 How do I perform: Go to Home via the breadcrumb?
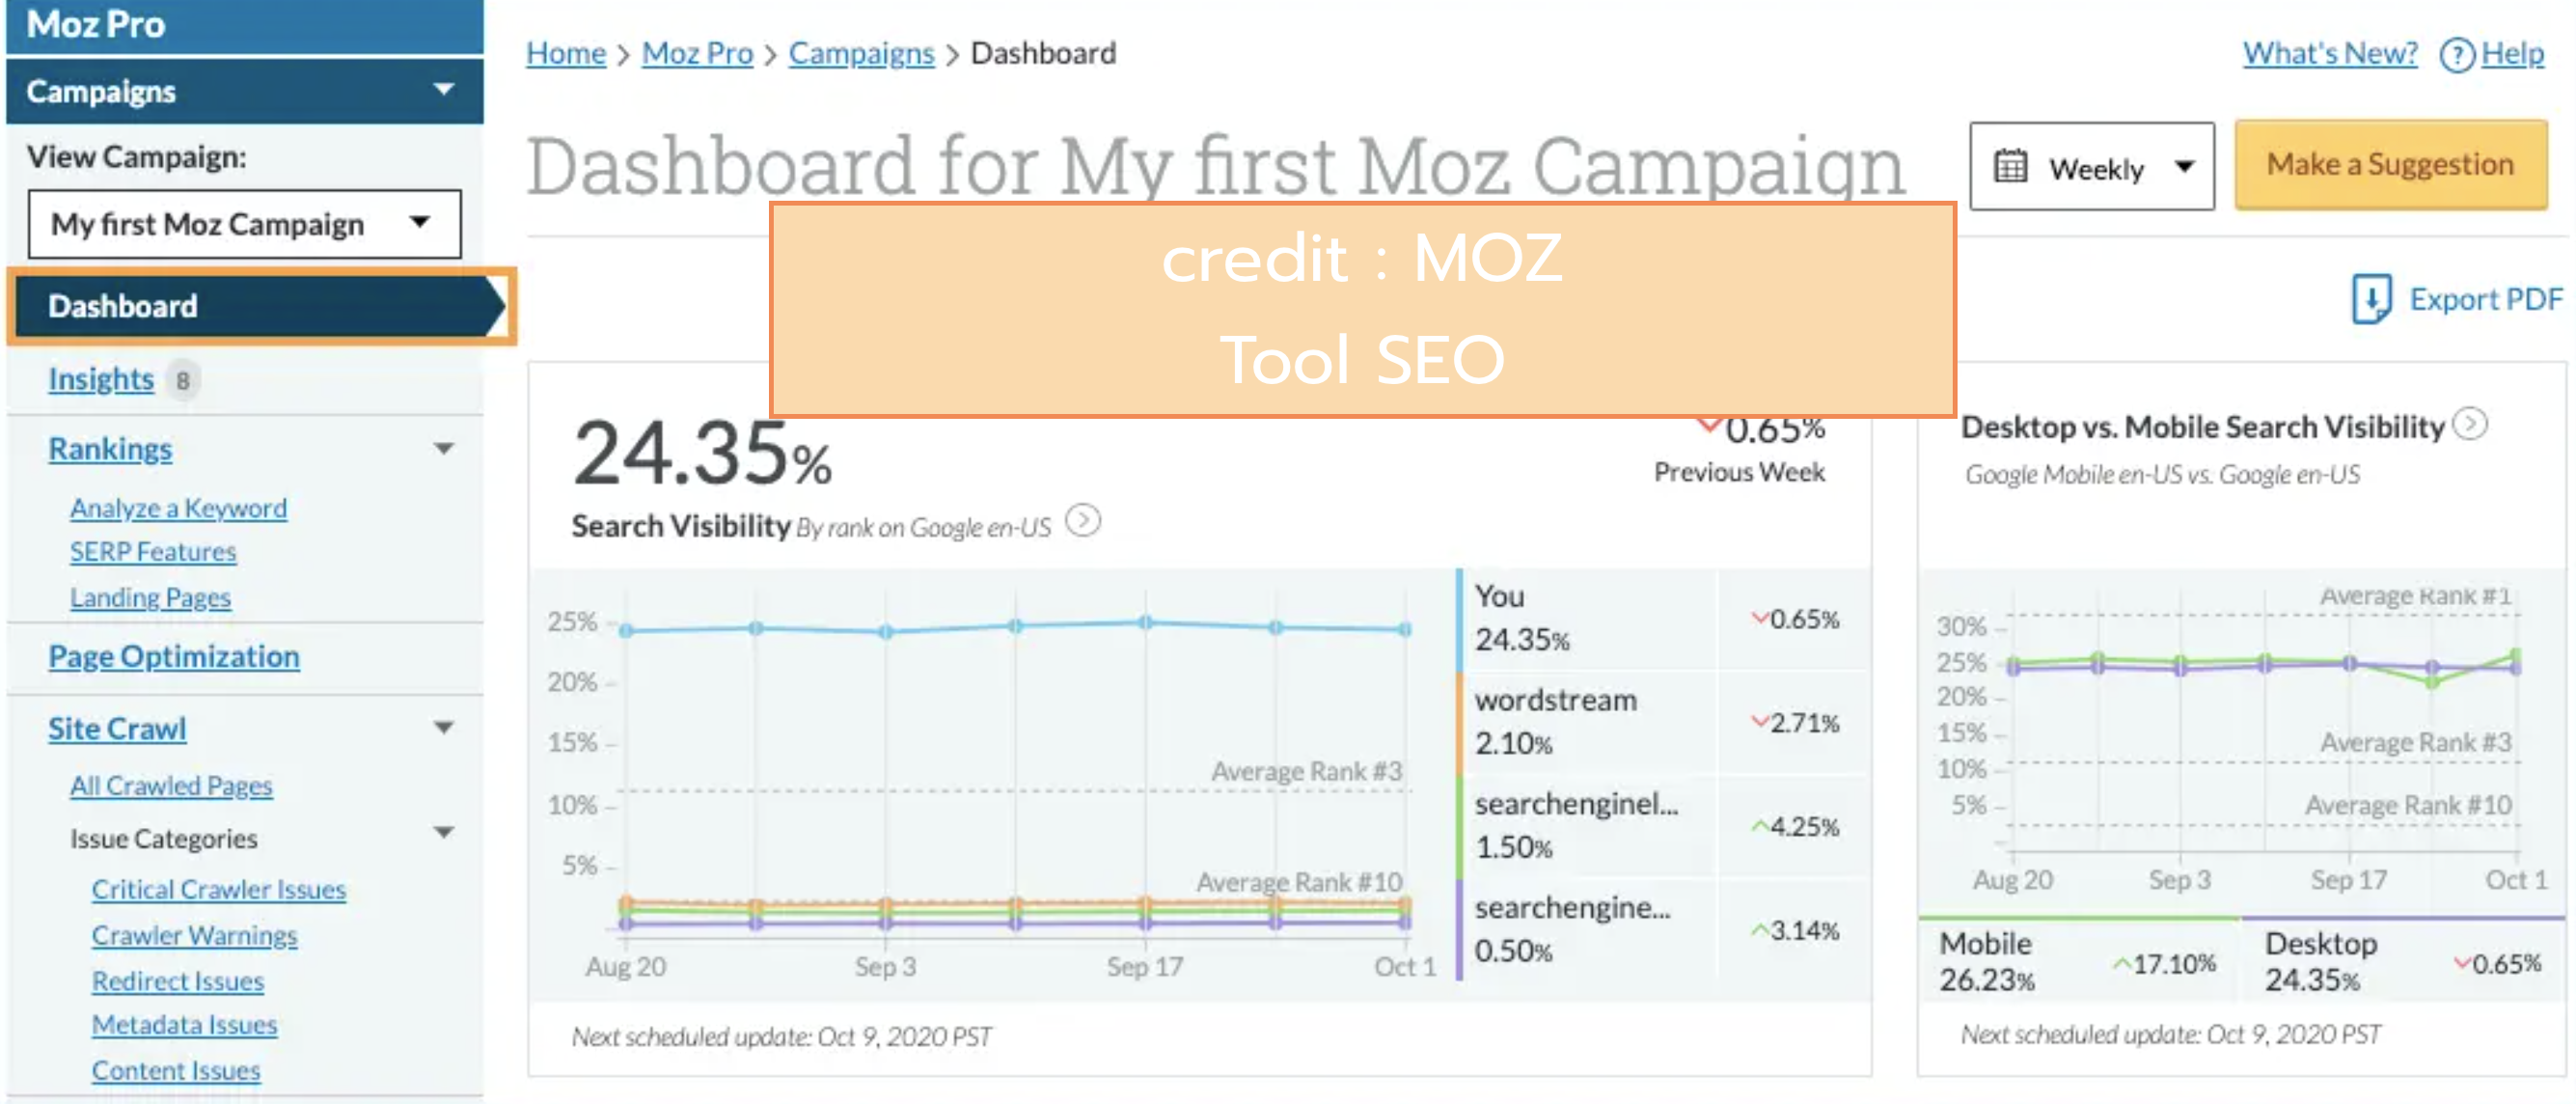click(x=565, y=53)
